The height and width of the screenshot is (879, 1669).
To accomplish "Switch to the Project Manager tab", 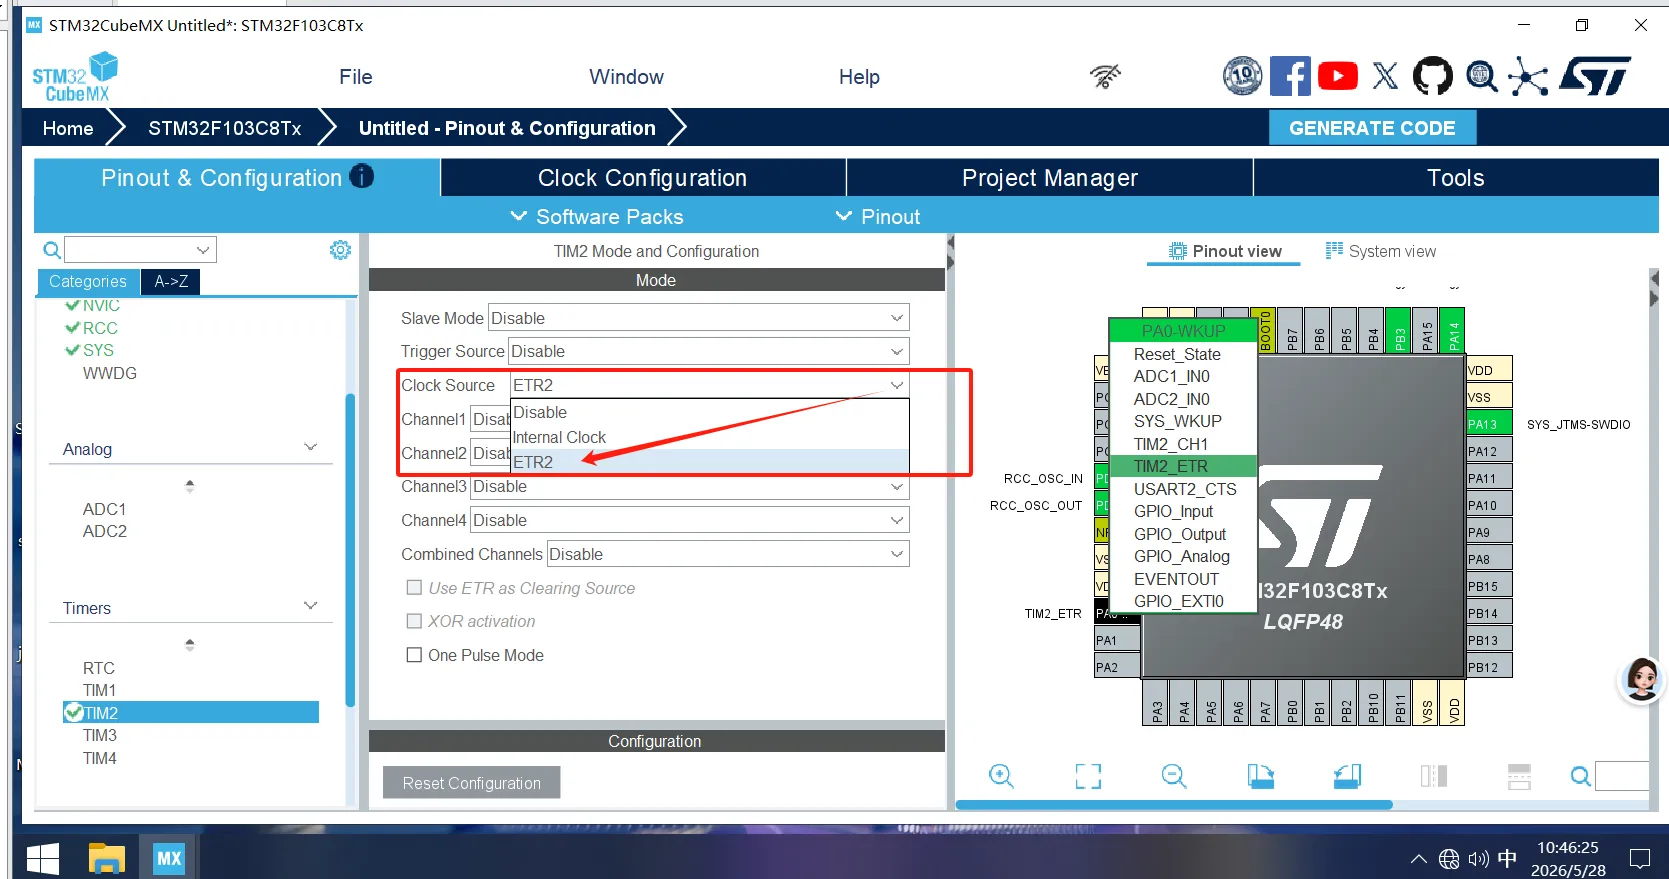I will (x=1050, y=177).
